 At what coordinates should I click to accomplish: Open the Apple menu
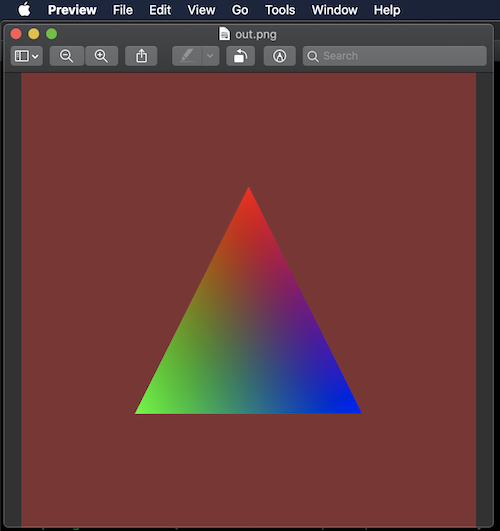coord(24,9)
